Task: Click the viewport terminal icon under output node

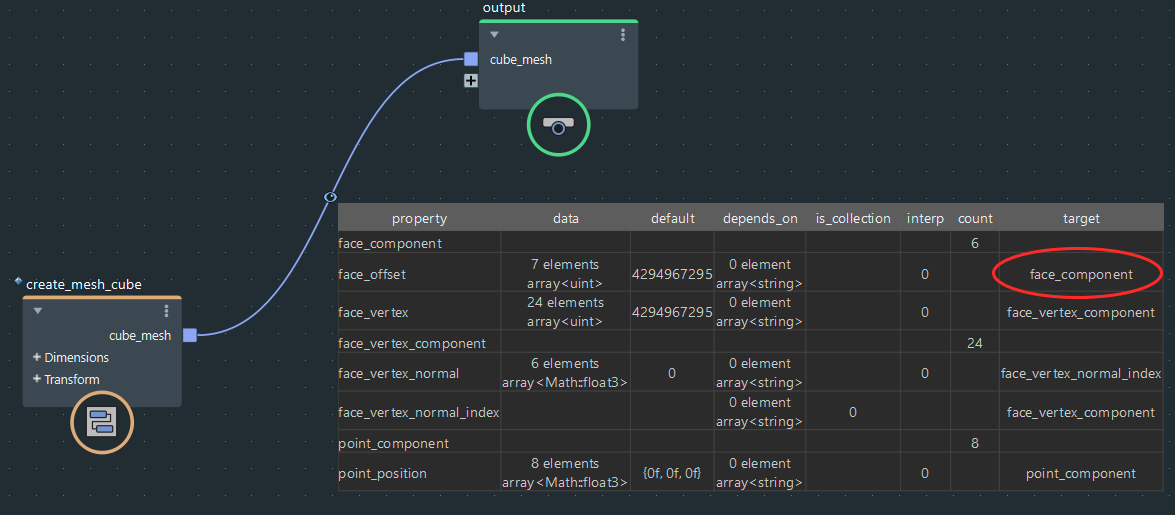Action: click(x=559, y=125)
